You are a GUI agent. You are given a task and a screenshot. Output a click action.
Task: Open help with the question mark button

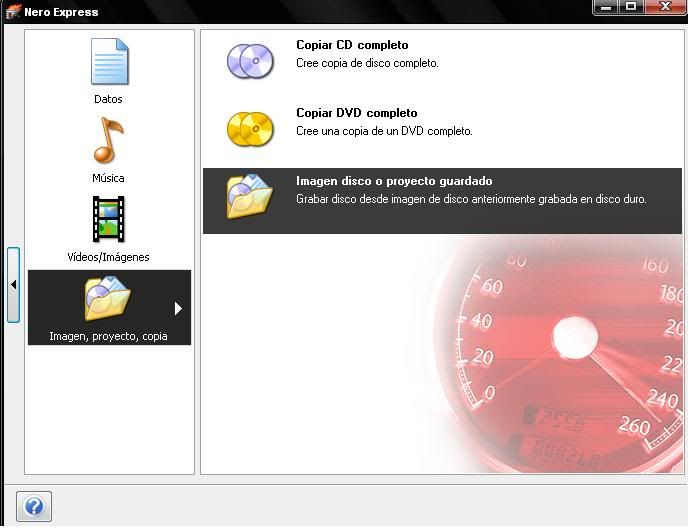point(34,506)
